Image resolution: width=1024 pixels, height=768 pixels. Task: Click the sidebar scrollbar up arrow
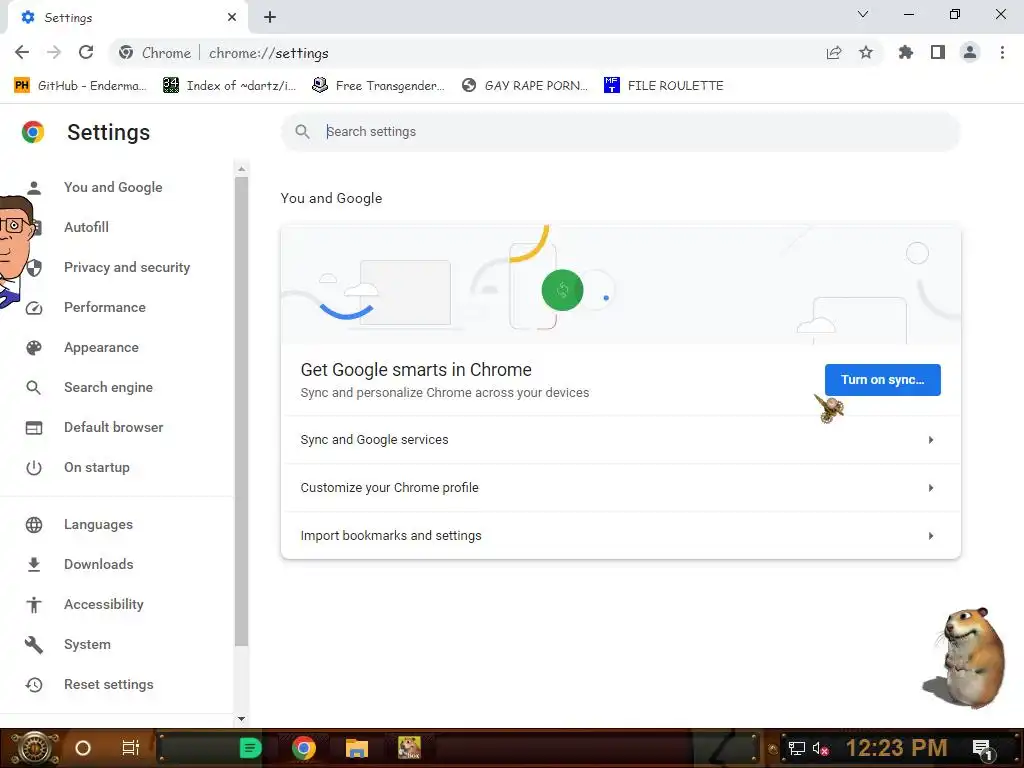242,169
